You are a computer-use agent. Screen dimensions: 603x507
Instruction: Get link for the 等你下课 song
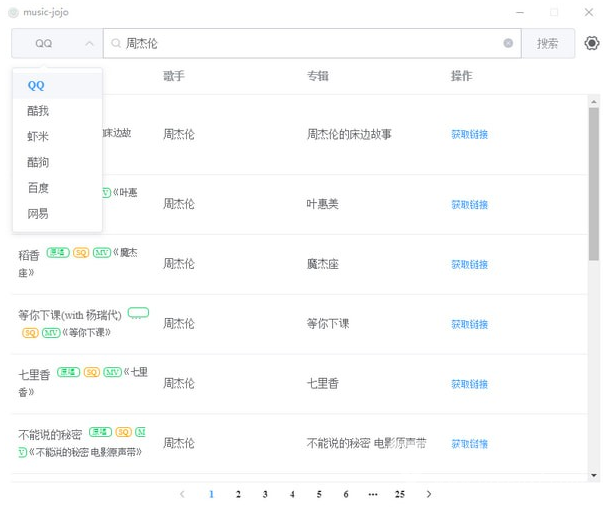coord(469,324)
